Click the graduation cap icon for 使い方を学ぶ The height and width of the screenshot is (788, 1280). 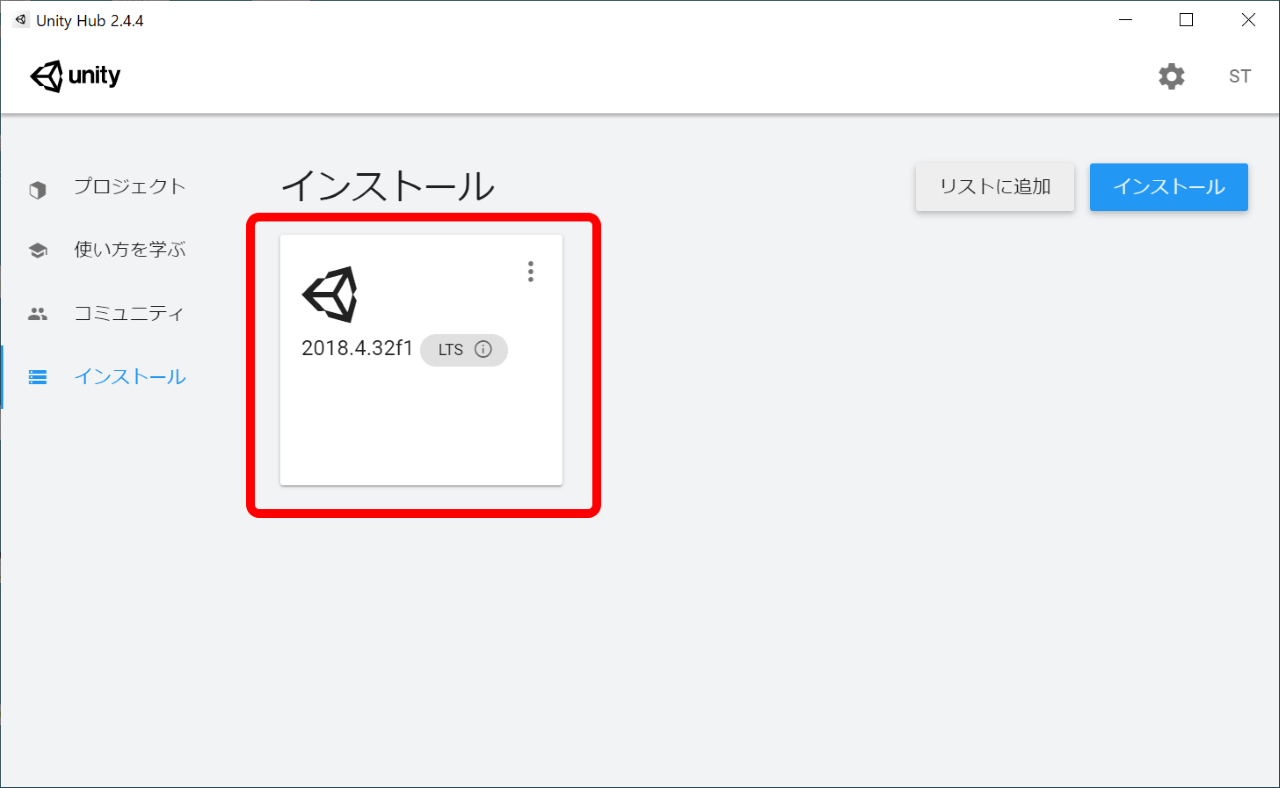point(38,251)
